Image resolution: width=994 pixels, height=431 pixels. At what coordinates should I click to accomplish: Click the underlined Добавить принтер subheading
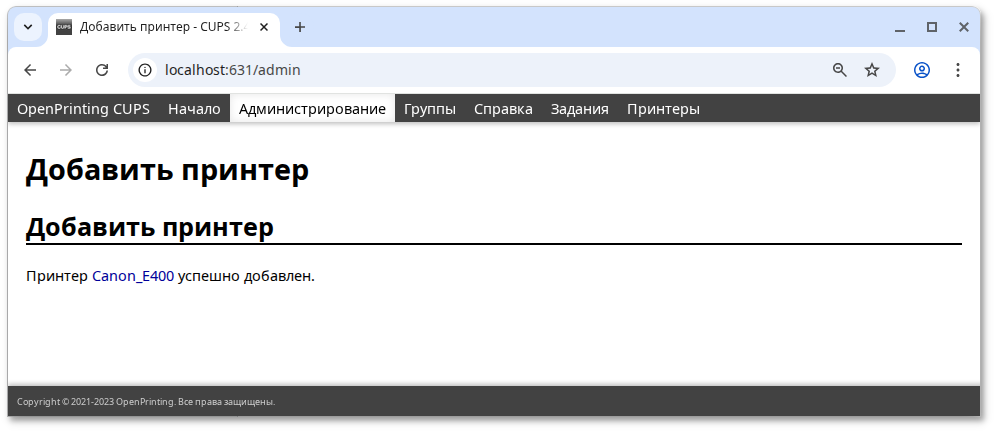(150, 227)
